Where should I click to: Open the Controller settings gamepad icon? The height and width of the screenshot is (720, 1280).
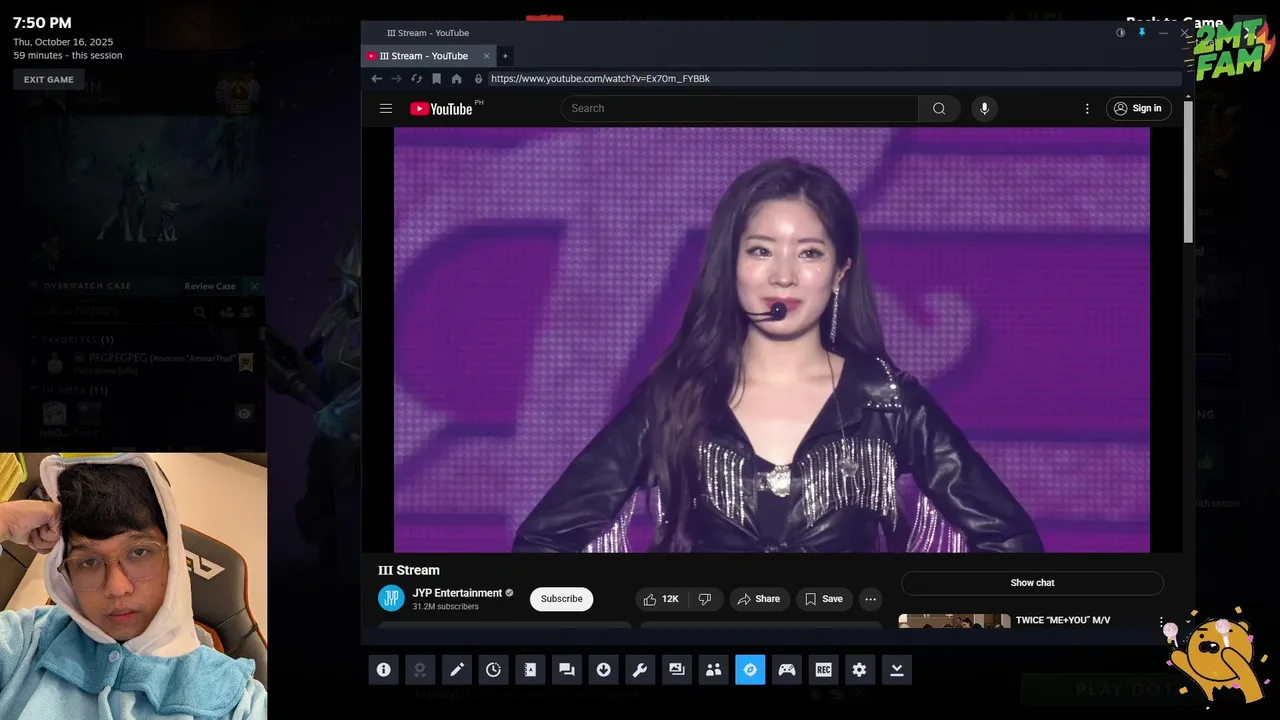point(787,670)
